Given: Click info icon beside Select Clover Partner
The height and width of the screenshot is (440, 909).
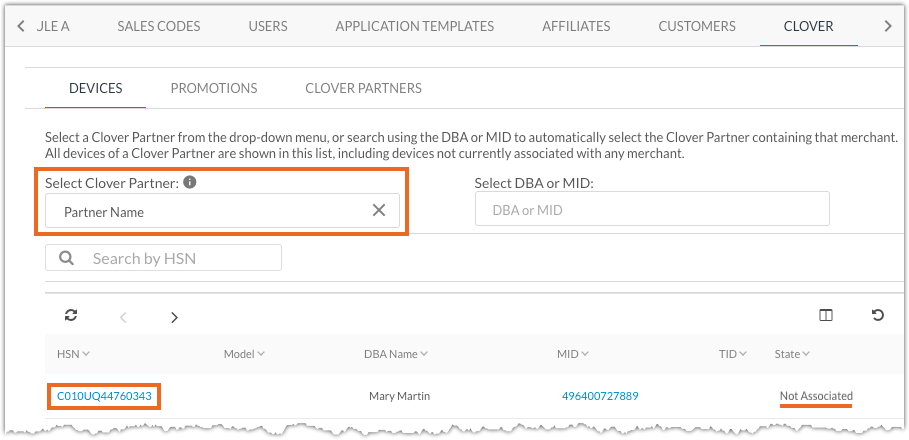Looking at the screenshot, I should (x=190, y=182).
